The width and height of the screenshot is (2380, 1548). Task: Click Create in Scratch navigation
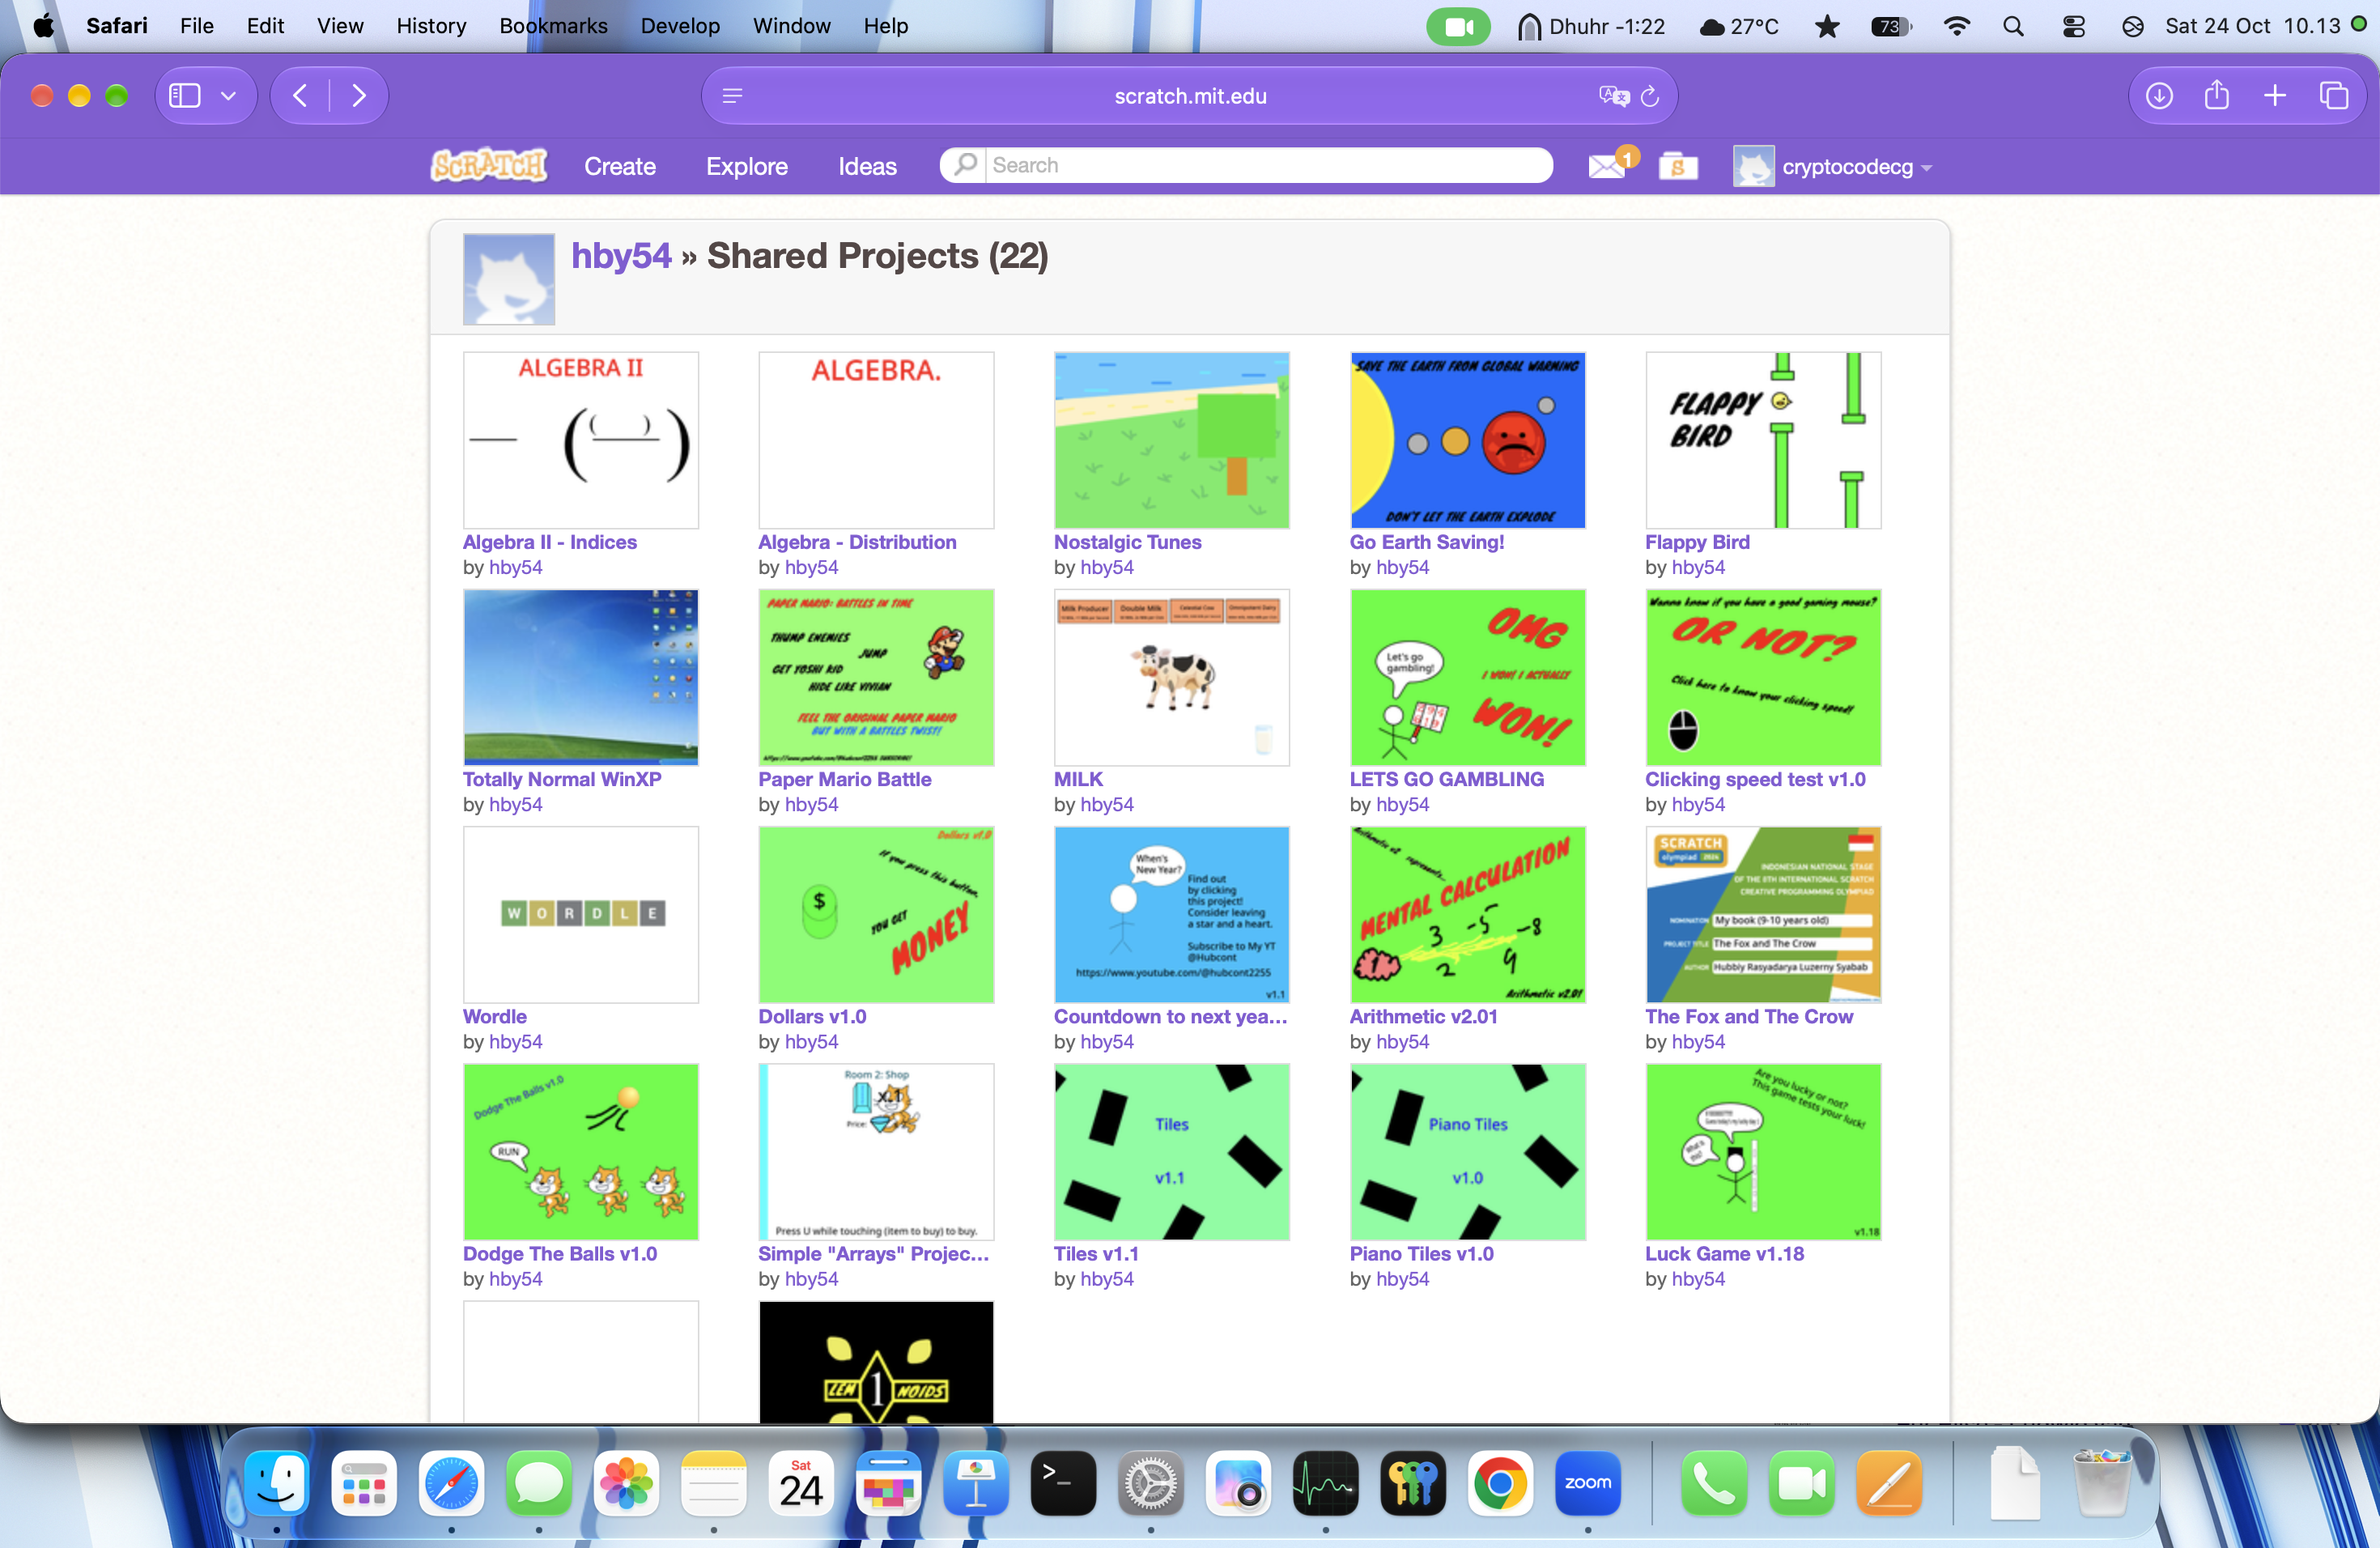(620, 166)
